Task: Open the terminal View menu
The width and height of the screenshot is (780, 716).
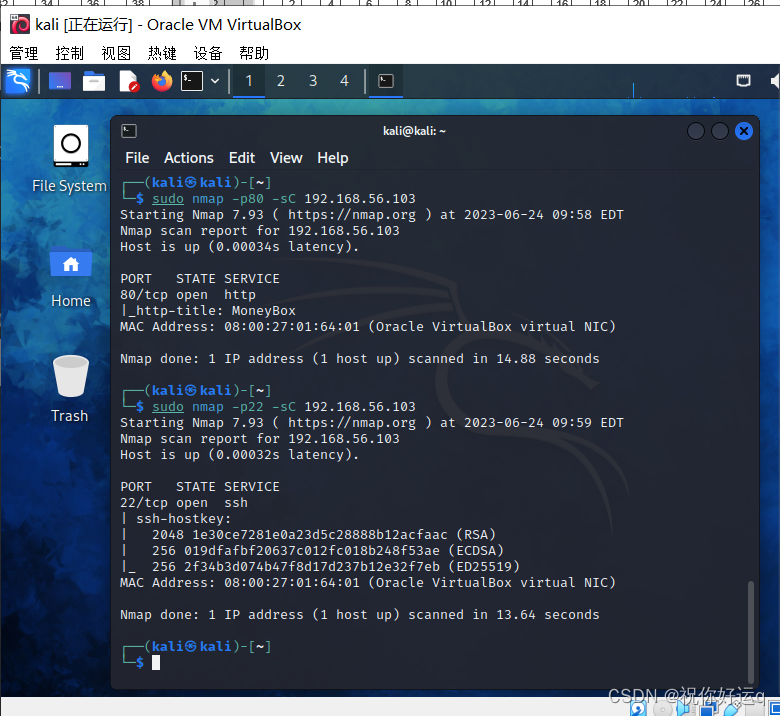Action: point(286,158)
